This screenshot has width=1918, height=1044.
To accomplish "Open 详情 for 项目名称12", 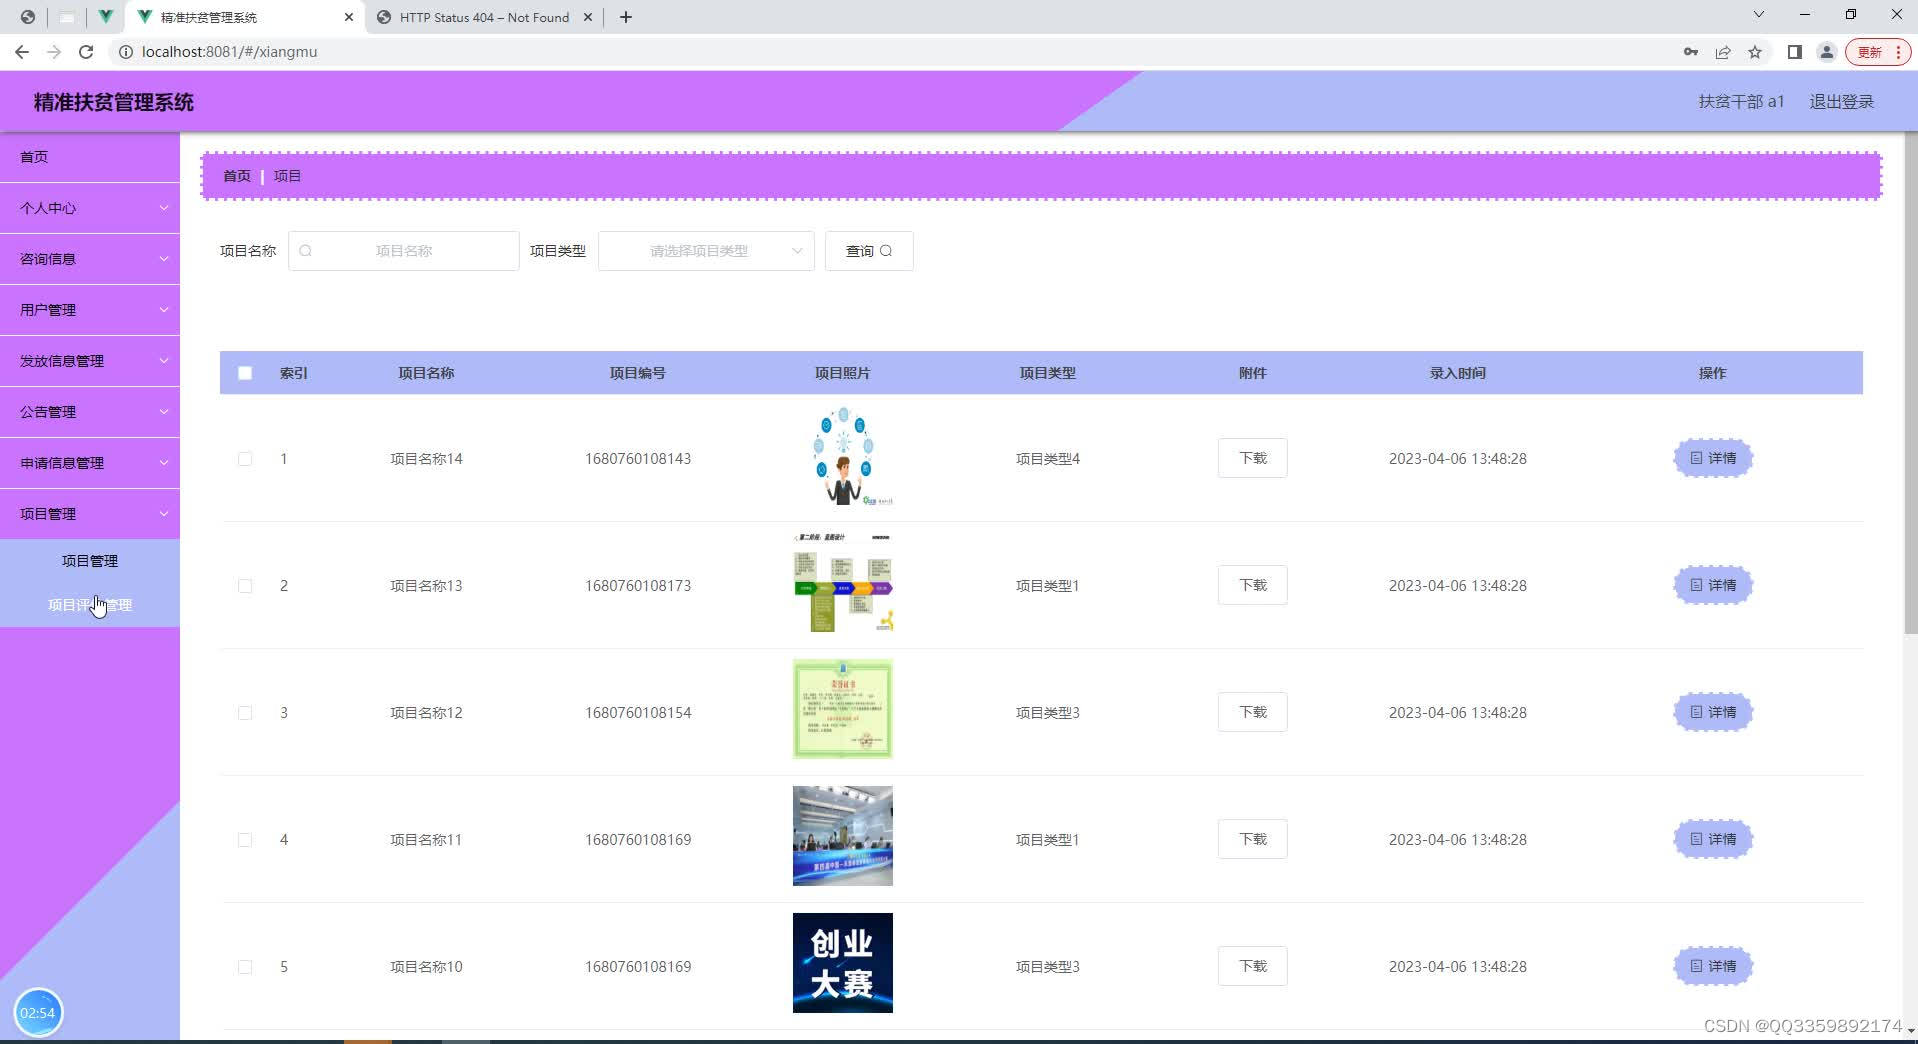I will click(1713, 712).
